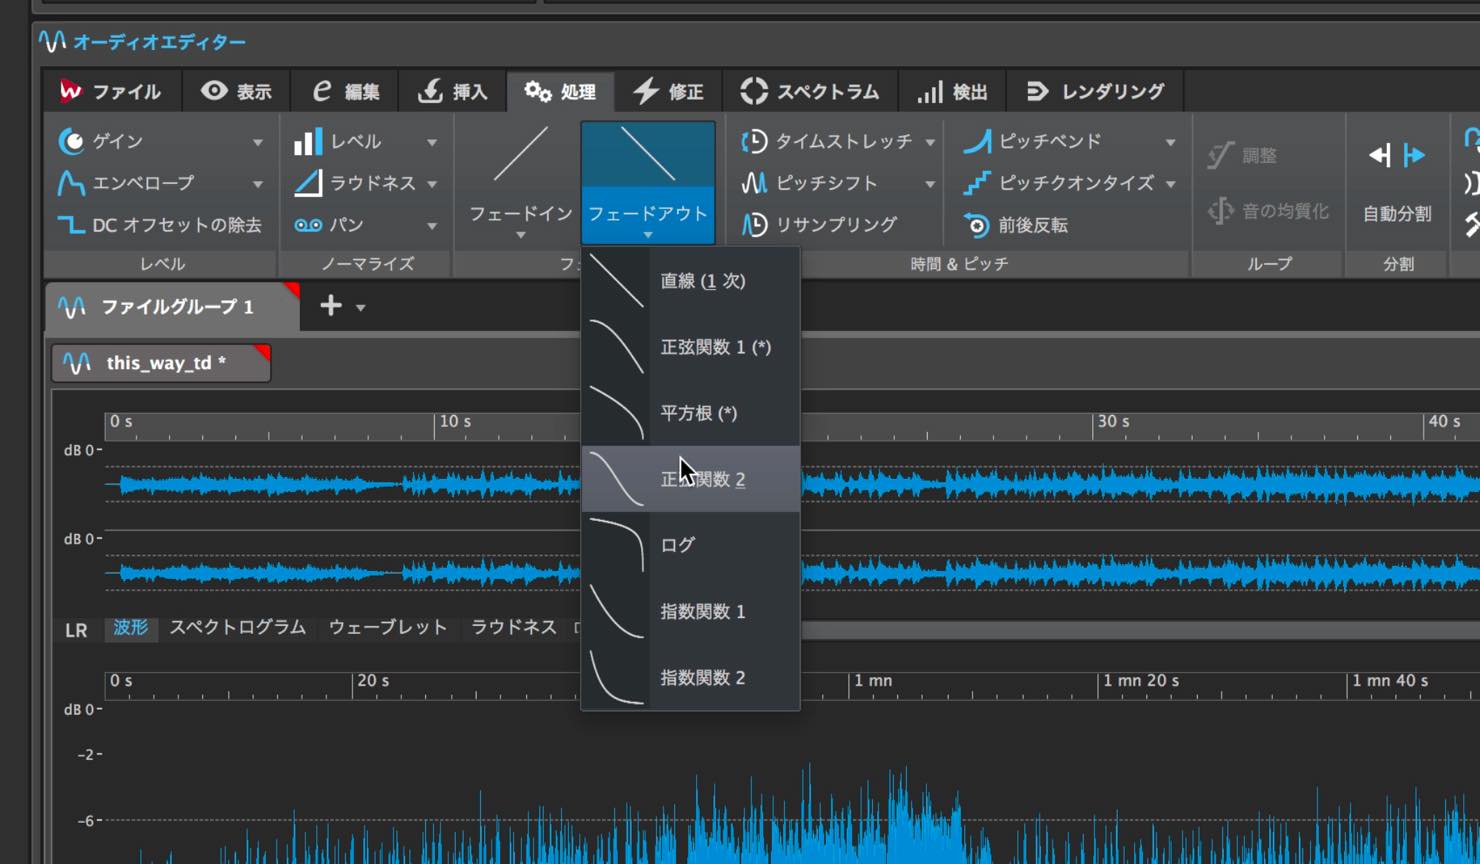1480x864 pixels.
Task: Click the Auto Split (自動分割) icon
Action: (x=1397, y=155)
